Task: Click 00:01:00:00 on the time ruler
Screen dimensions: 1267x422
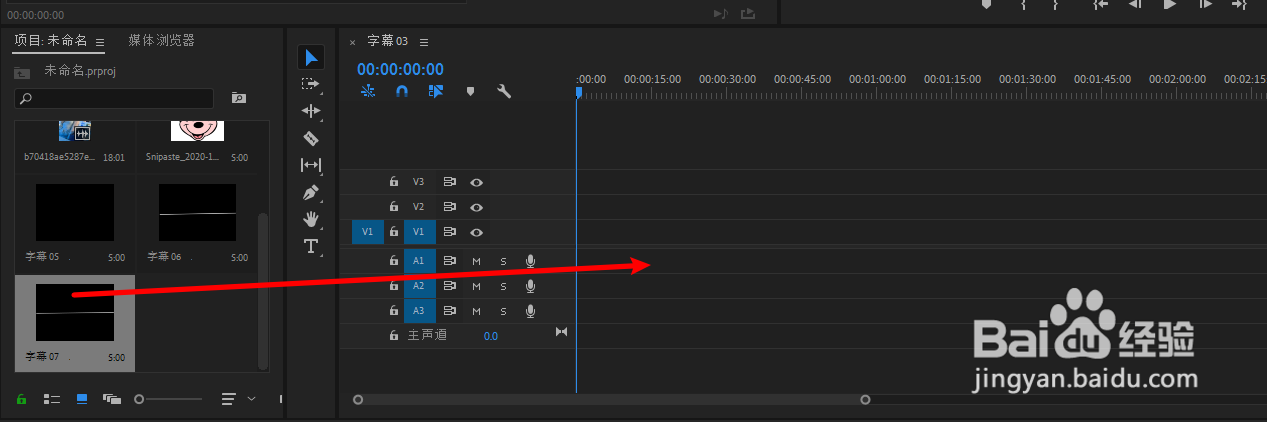Action: pyautogui.click(x=877, y=79)
